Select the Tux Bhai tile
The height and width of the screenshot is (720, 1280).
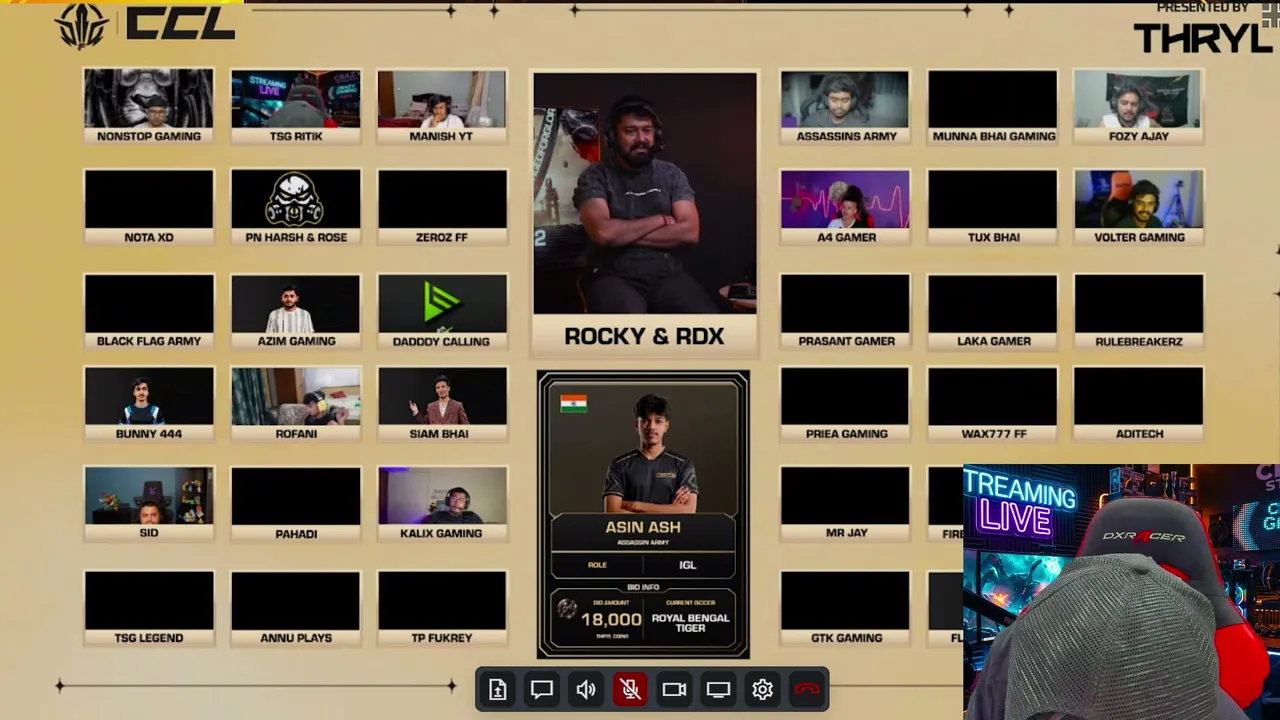click(992, 207)
